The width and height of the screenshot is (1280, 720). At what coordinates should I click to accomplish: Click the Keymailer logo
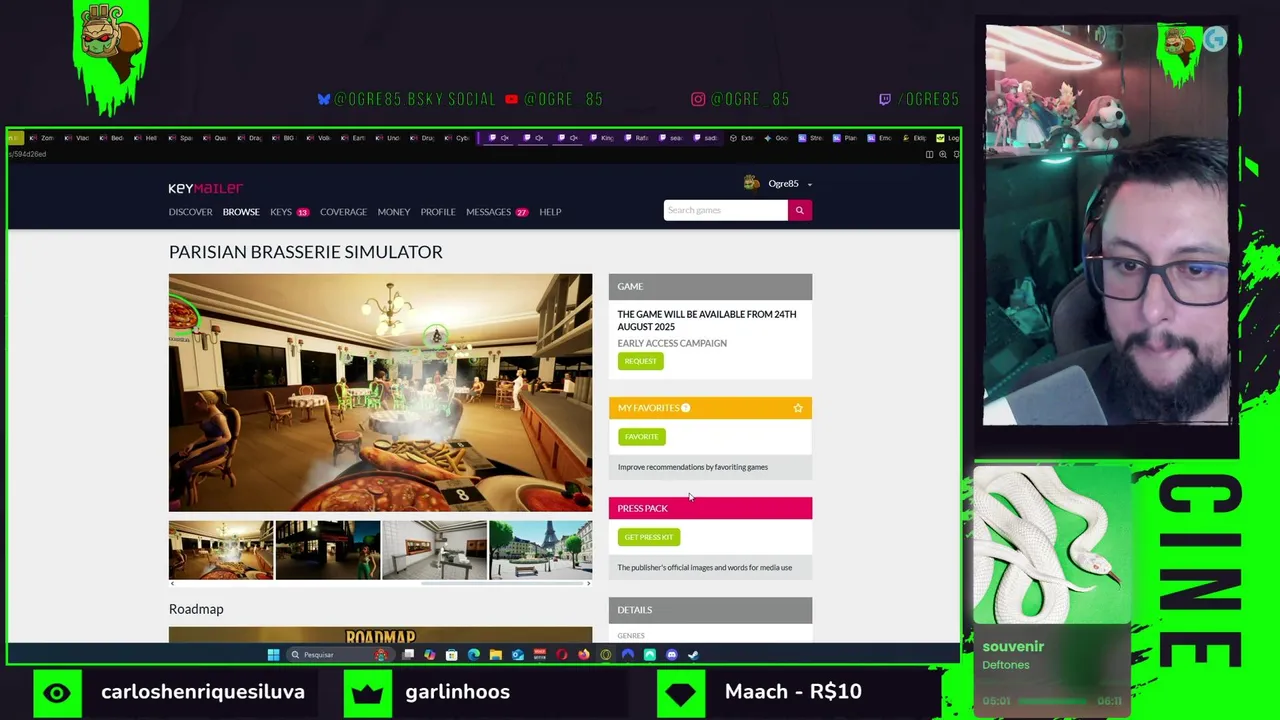click(x=205, y=188)
